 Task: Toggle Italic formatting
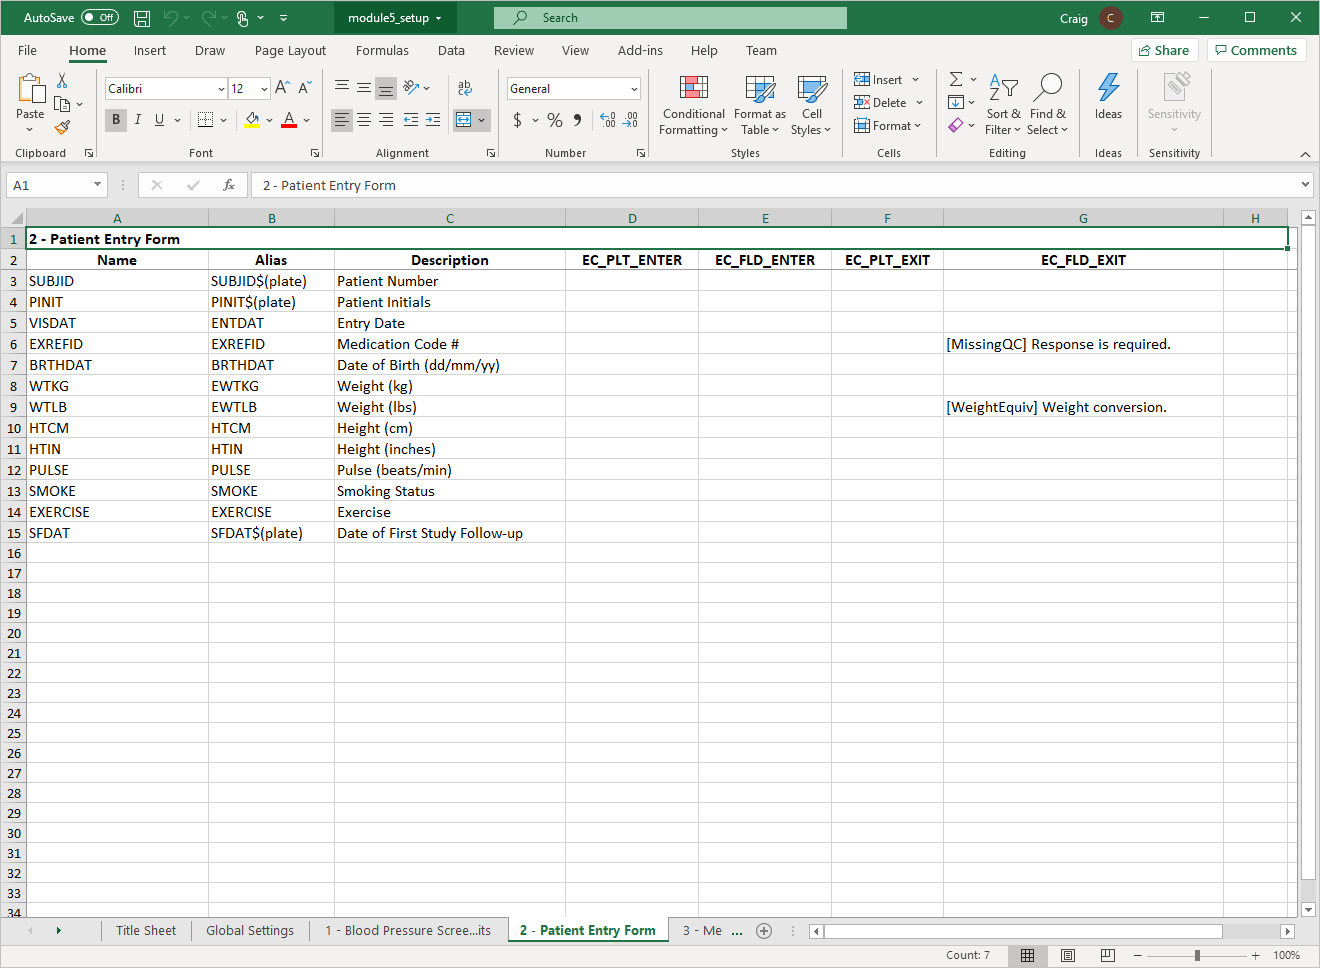138,120
